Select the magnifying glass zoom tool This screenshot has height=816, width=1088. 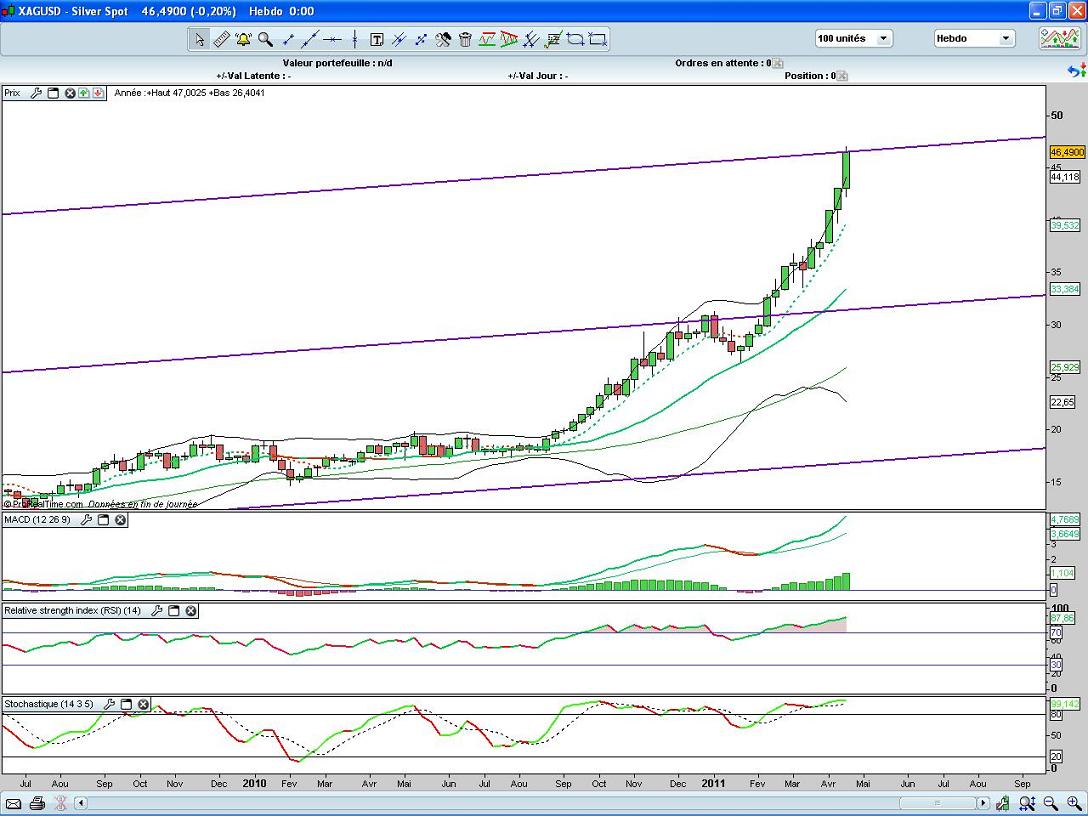[x=265, y=39]
